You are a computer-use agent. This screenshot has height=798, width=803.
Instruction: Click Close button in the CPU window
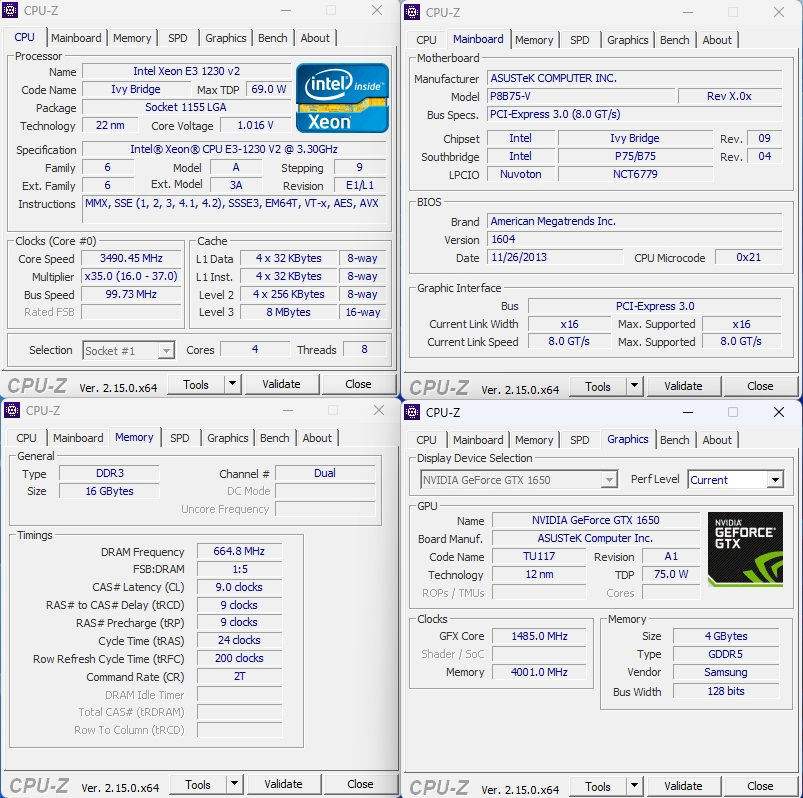click(x=358, y=384)
